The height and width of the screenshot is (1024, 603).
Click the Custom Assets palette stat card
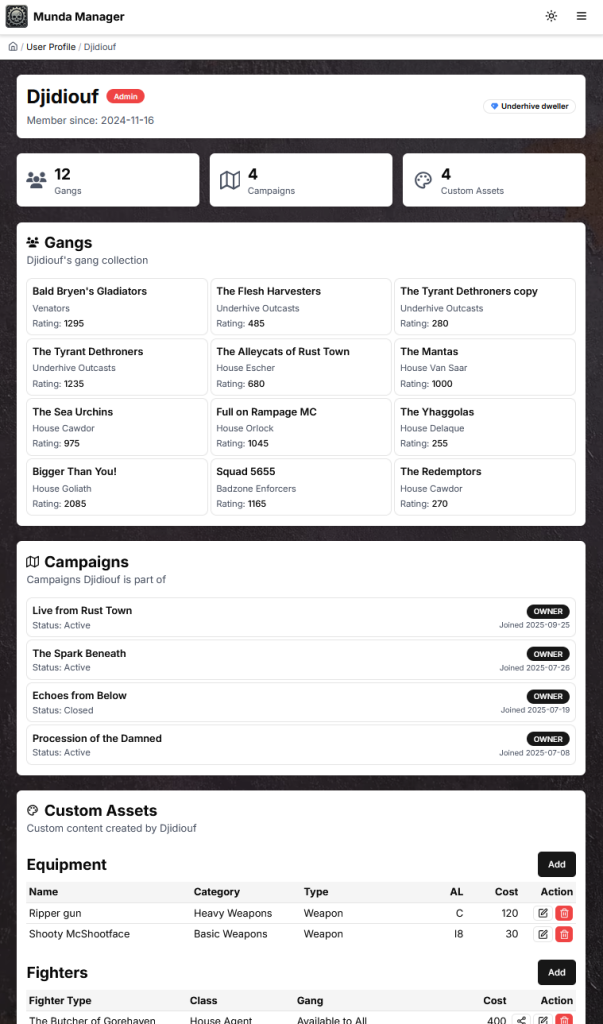click(493, 180)
